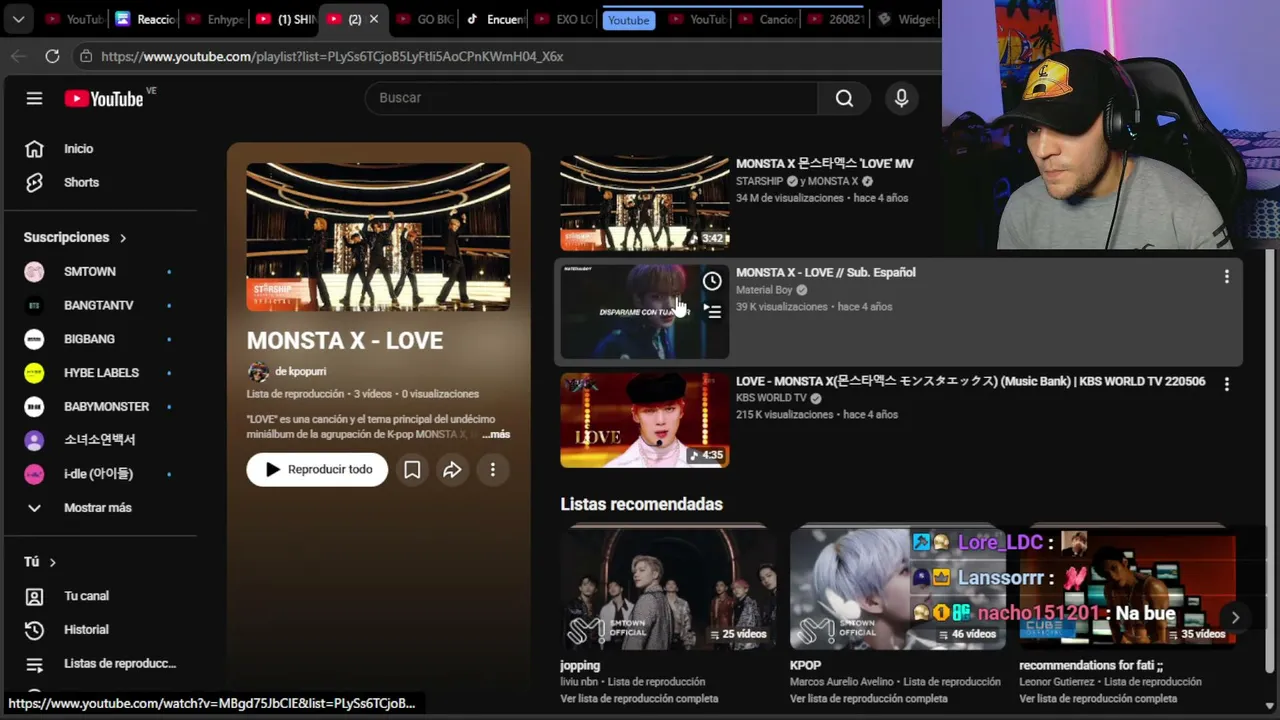Open playlist more-options three-dot menu
1280x720 pixels.
(493, 470)
